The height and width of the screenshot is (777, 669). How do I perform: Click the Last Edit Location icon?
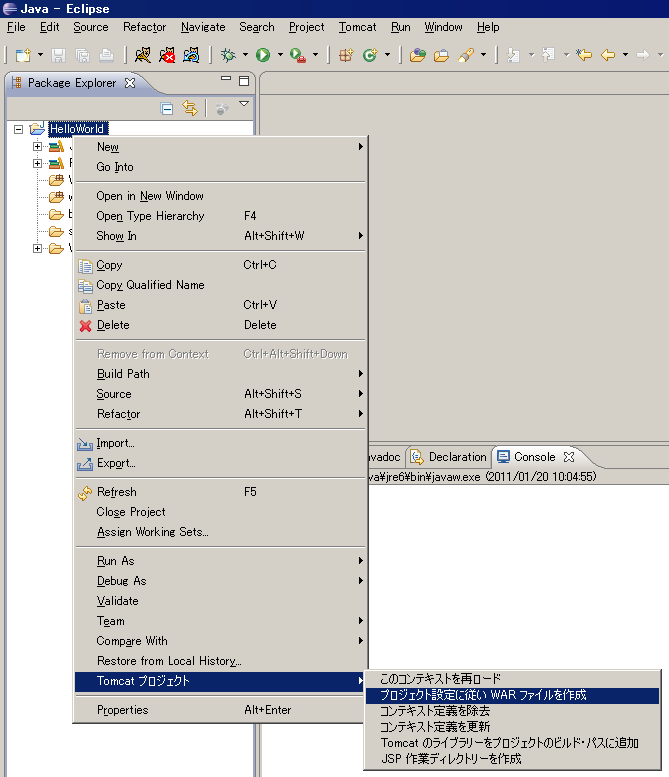click(584, 55)
